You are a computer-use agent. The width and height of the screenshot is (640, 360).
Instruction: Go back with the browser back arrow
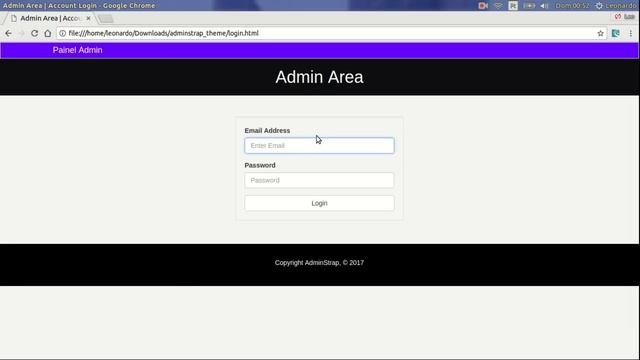click(x=8, y=33)
